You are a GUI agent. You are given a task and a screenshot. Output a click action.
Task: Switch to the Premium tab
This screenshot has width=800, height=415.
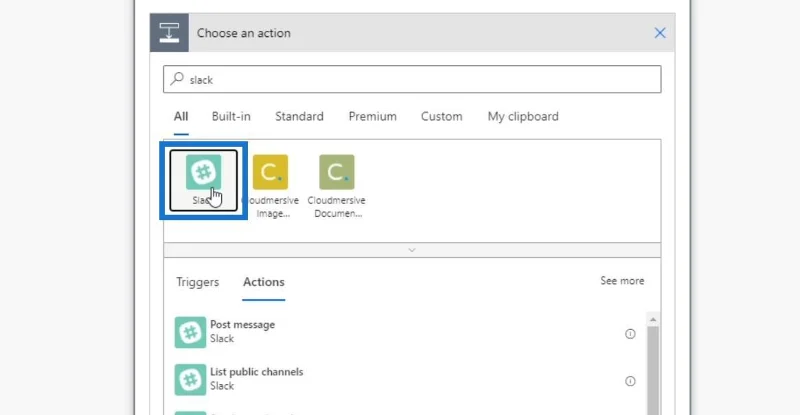372,116
